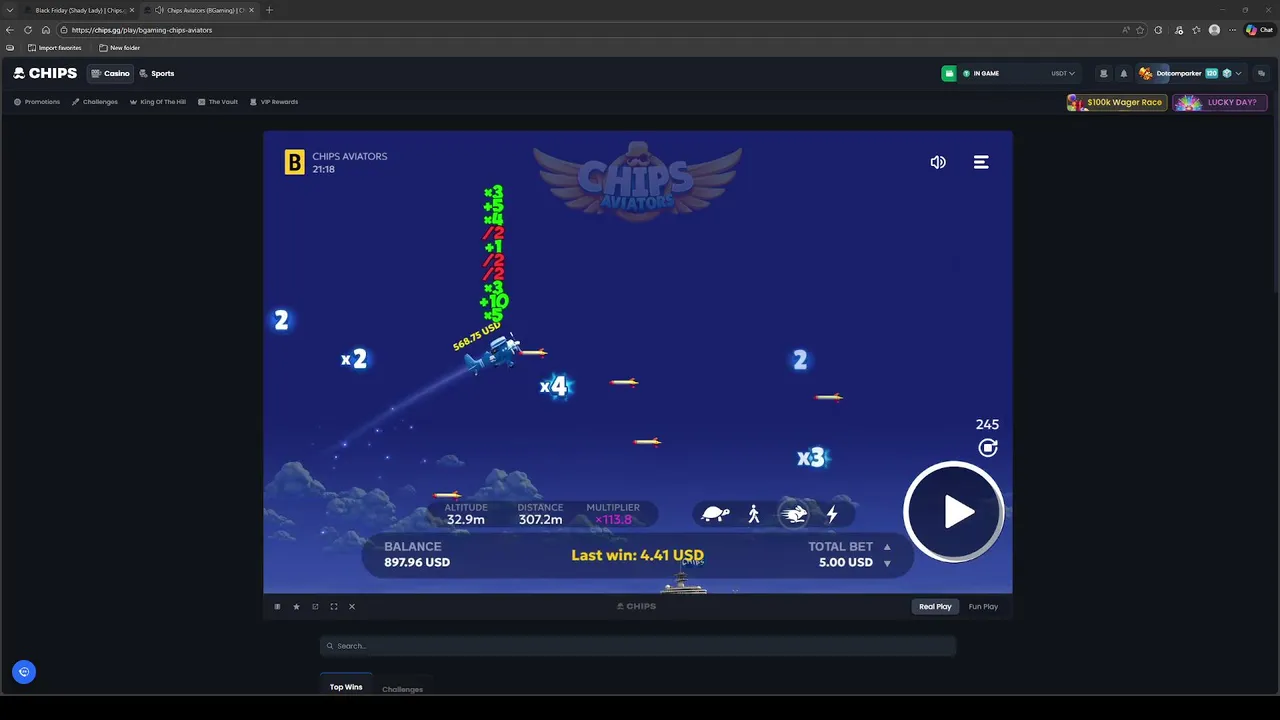Open Challenges in the top navigation
Screen dimensions: 1280x720
click(x=95, y=102)
